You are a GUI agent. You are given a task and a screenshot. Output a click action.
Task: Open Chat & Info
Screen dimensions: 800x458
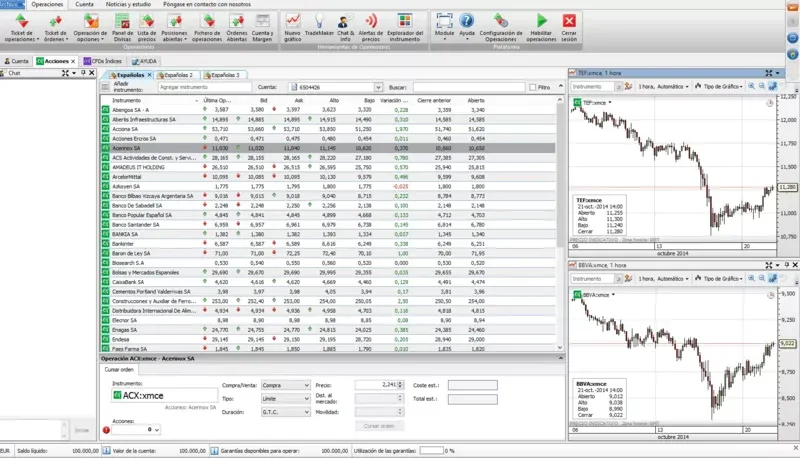pos(345,28)
